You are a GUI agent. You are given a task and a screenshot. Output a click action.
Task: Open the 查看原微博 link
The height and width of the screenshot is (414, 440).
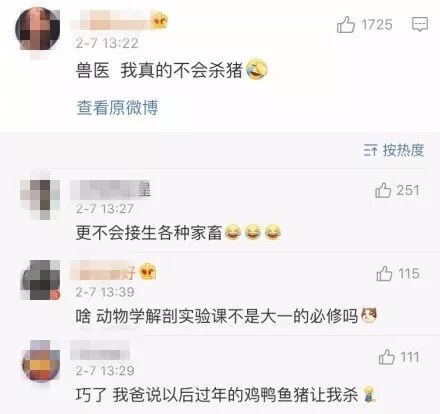click(117, 107)
